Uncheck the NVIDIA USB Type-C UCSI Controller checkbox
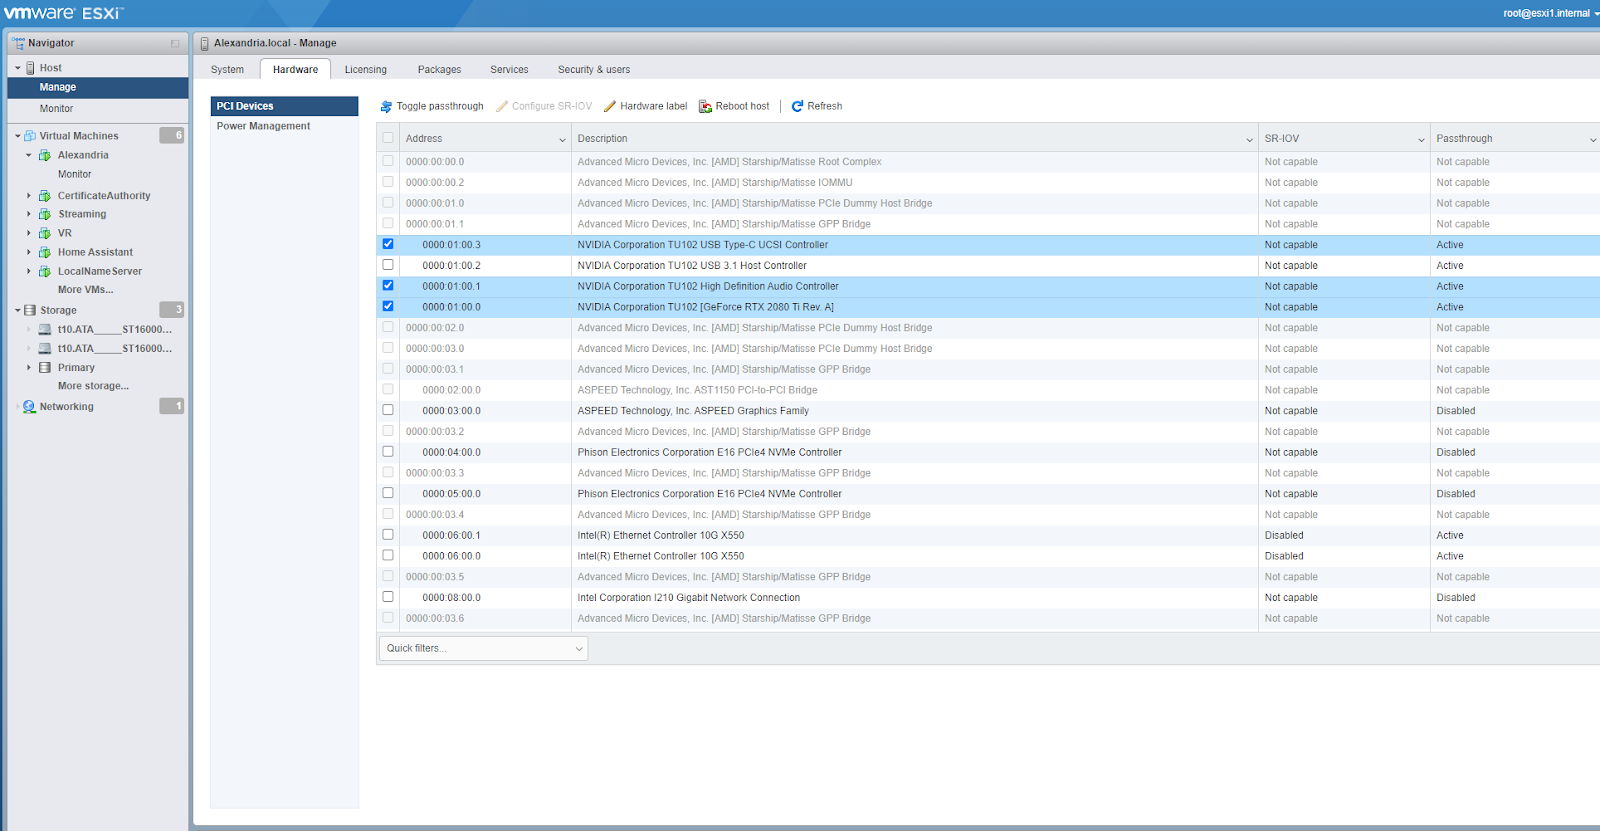This screenshot has width=1600, height=831. (x=388, y=244)
